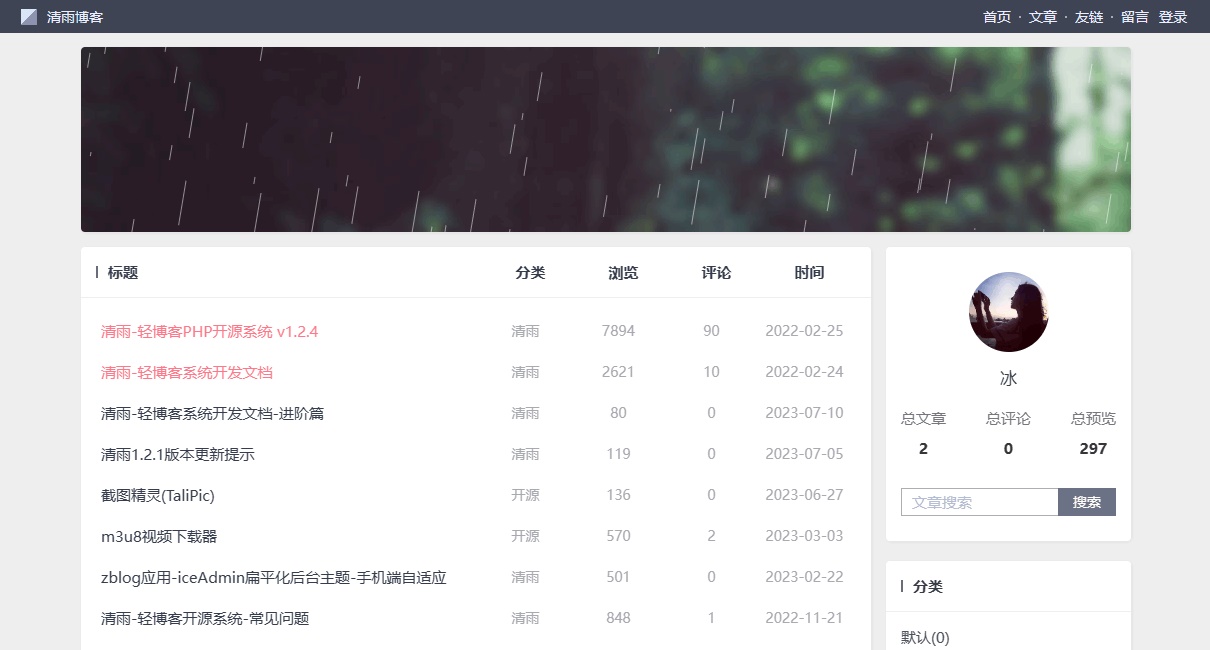This screenshot has height=650, width=1210.
Task: Click the 文章搜索 search input field
Action: click(979, 501)
